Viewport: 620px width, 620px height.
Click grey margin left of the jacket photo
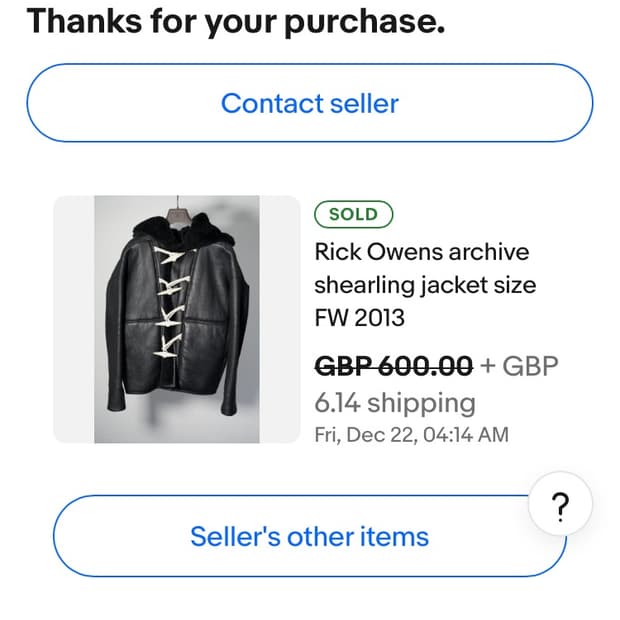pyautogui.click(x=73, y=320)
